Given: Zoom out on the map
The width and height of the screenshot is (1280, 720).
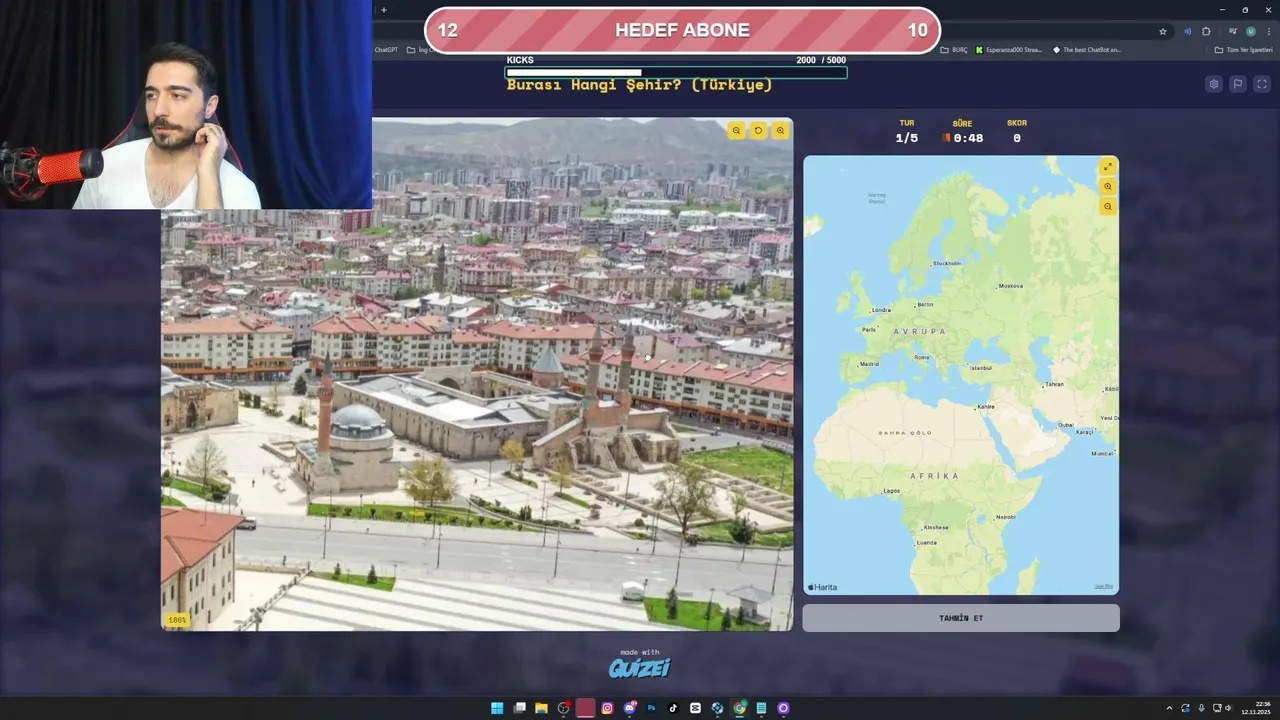Looking at the screenshot, I should click(x=1107, y=207).
